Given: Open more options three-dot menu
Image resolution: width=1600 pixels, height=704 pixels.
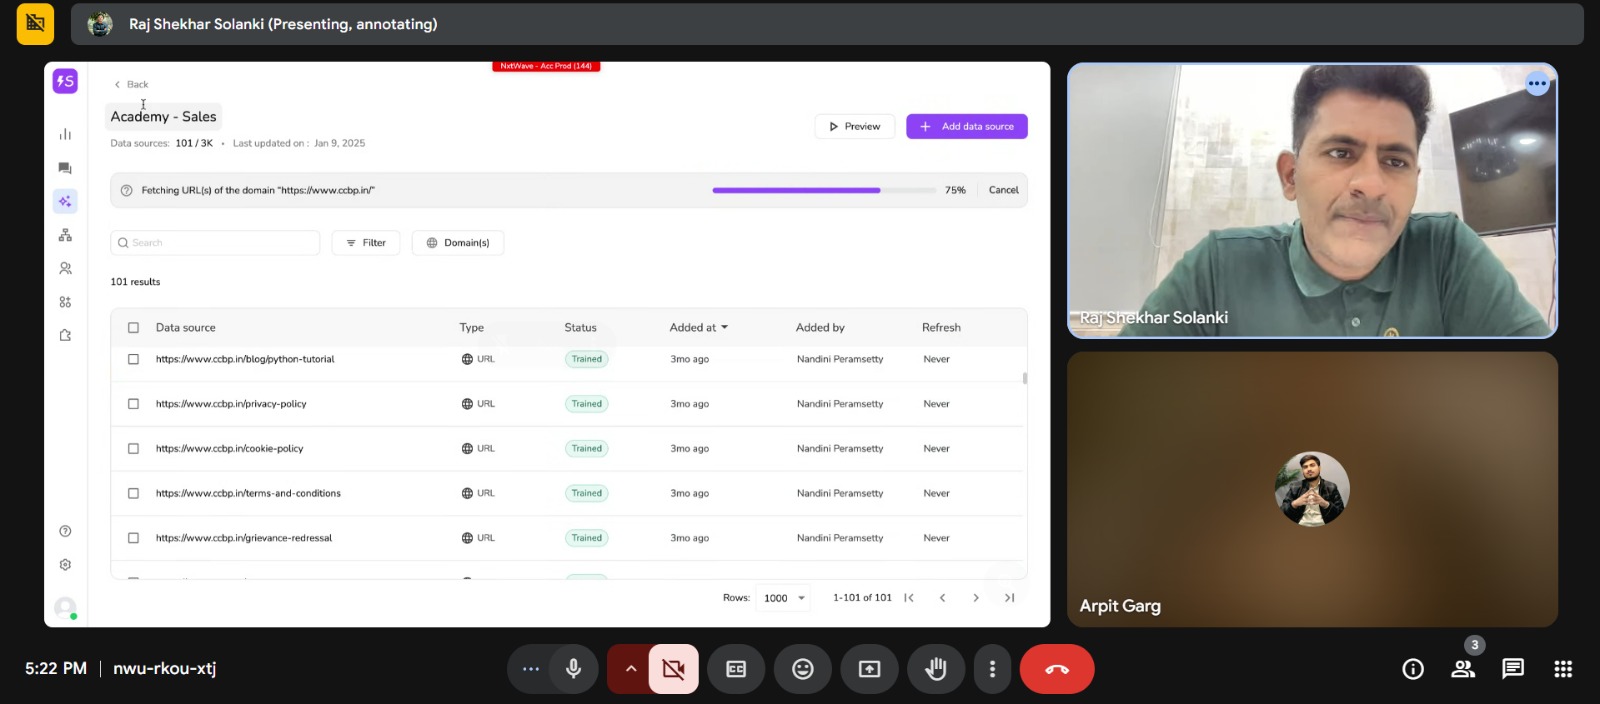Looking at the screenshot, I should pyautogui.click(x=992, y=669).
